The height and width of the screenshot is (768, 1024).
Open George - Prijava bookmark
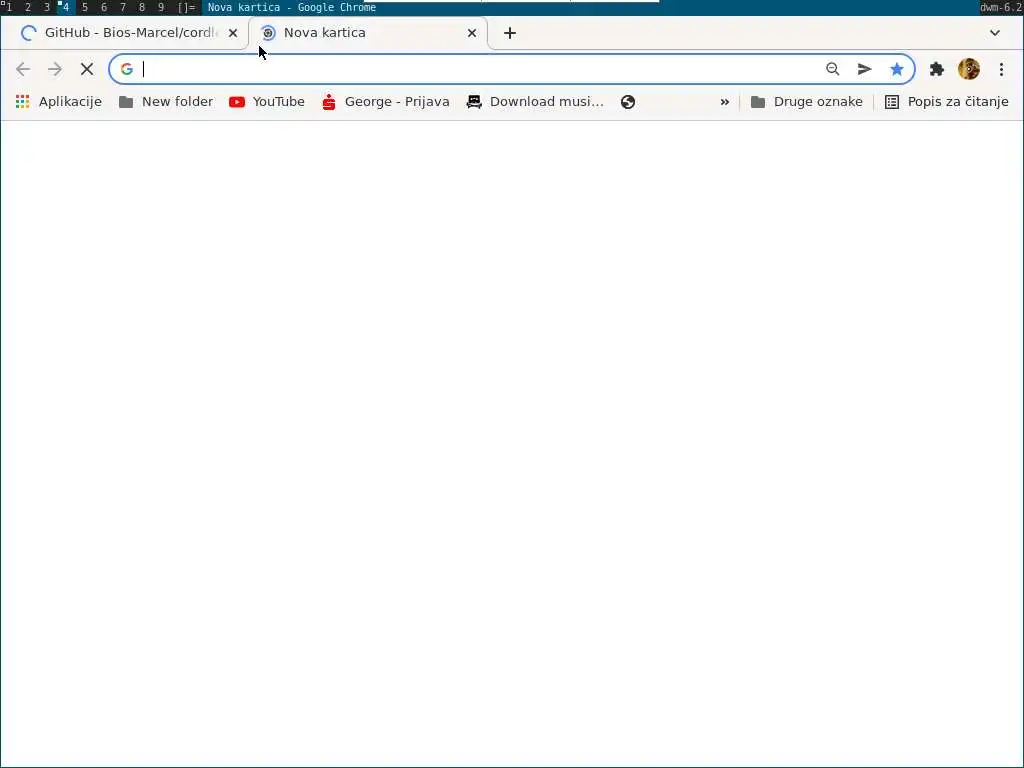pyautogui.click(x=386, y=102)
